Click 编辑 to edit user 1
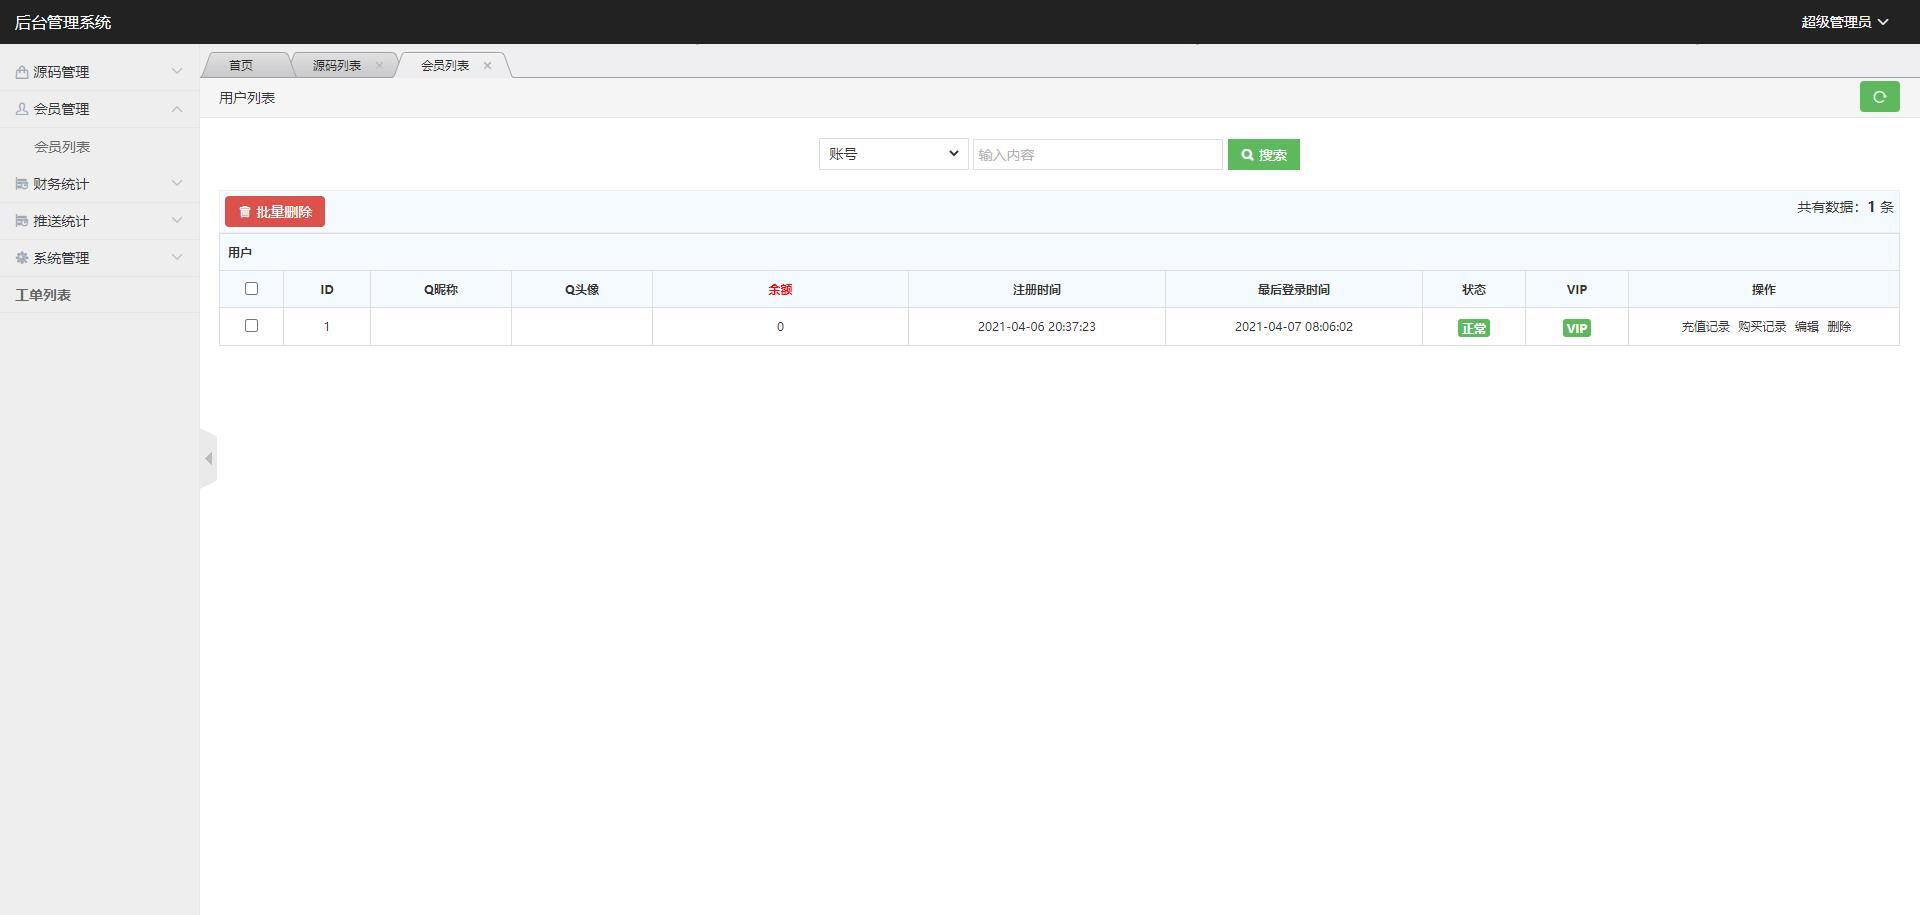 [1808, 326]
